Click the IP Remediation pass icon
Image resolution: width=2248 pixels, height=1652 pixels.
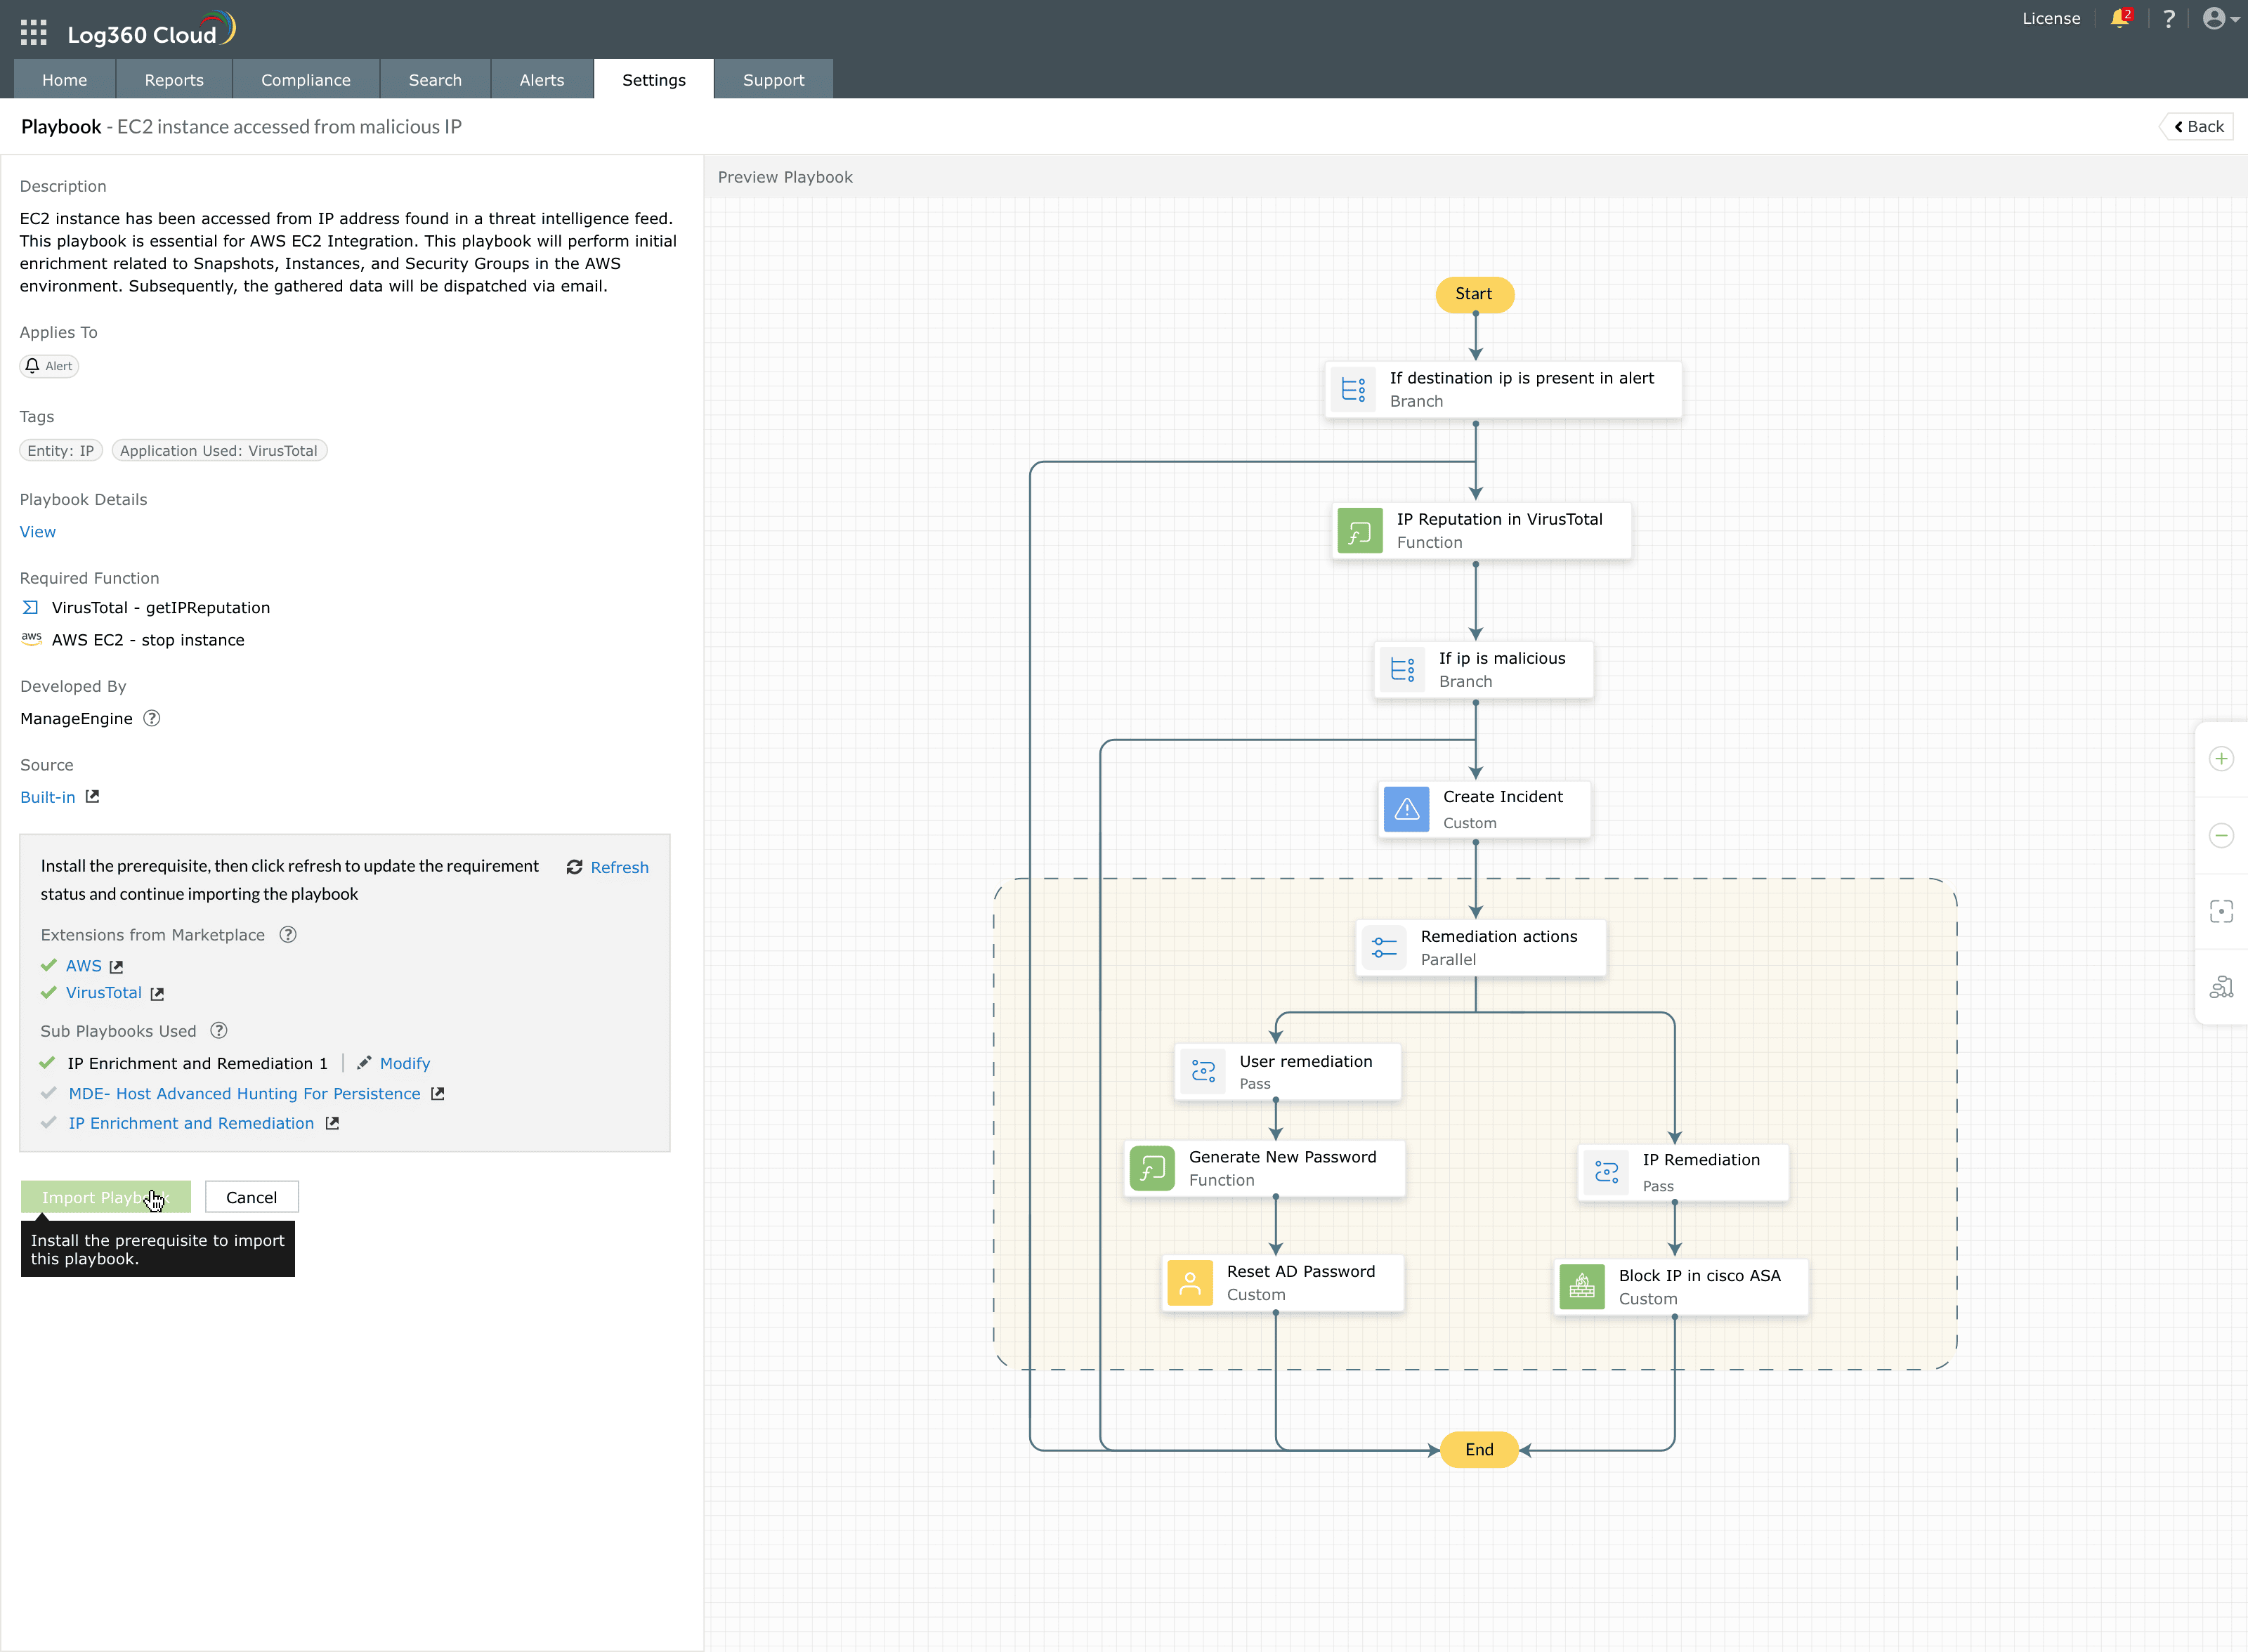pos(1606,1172)
